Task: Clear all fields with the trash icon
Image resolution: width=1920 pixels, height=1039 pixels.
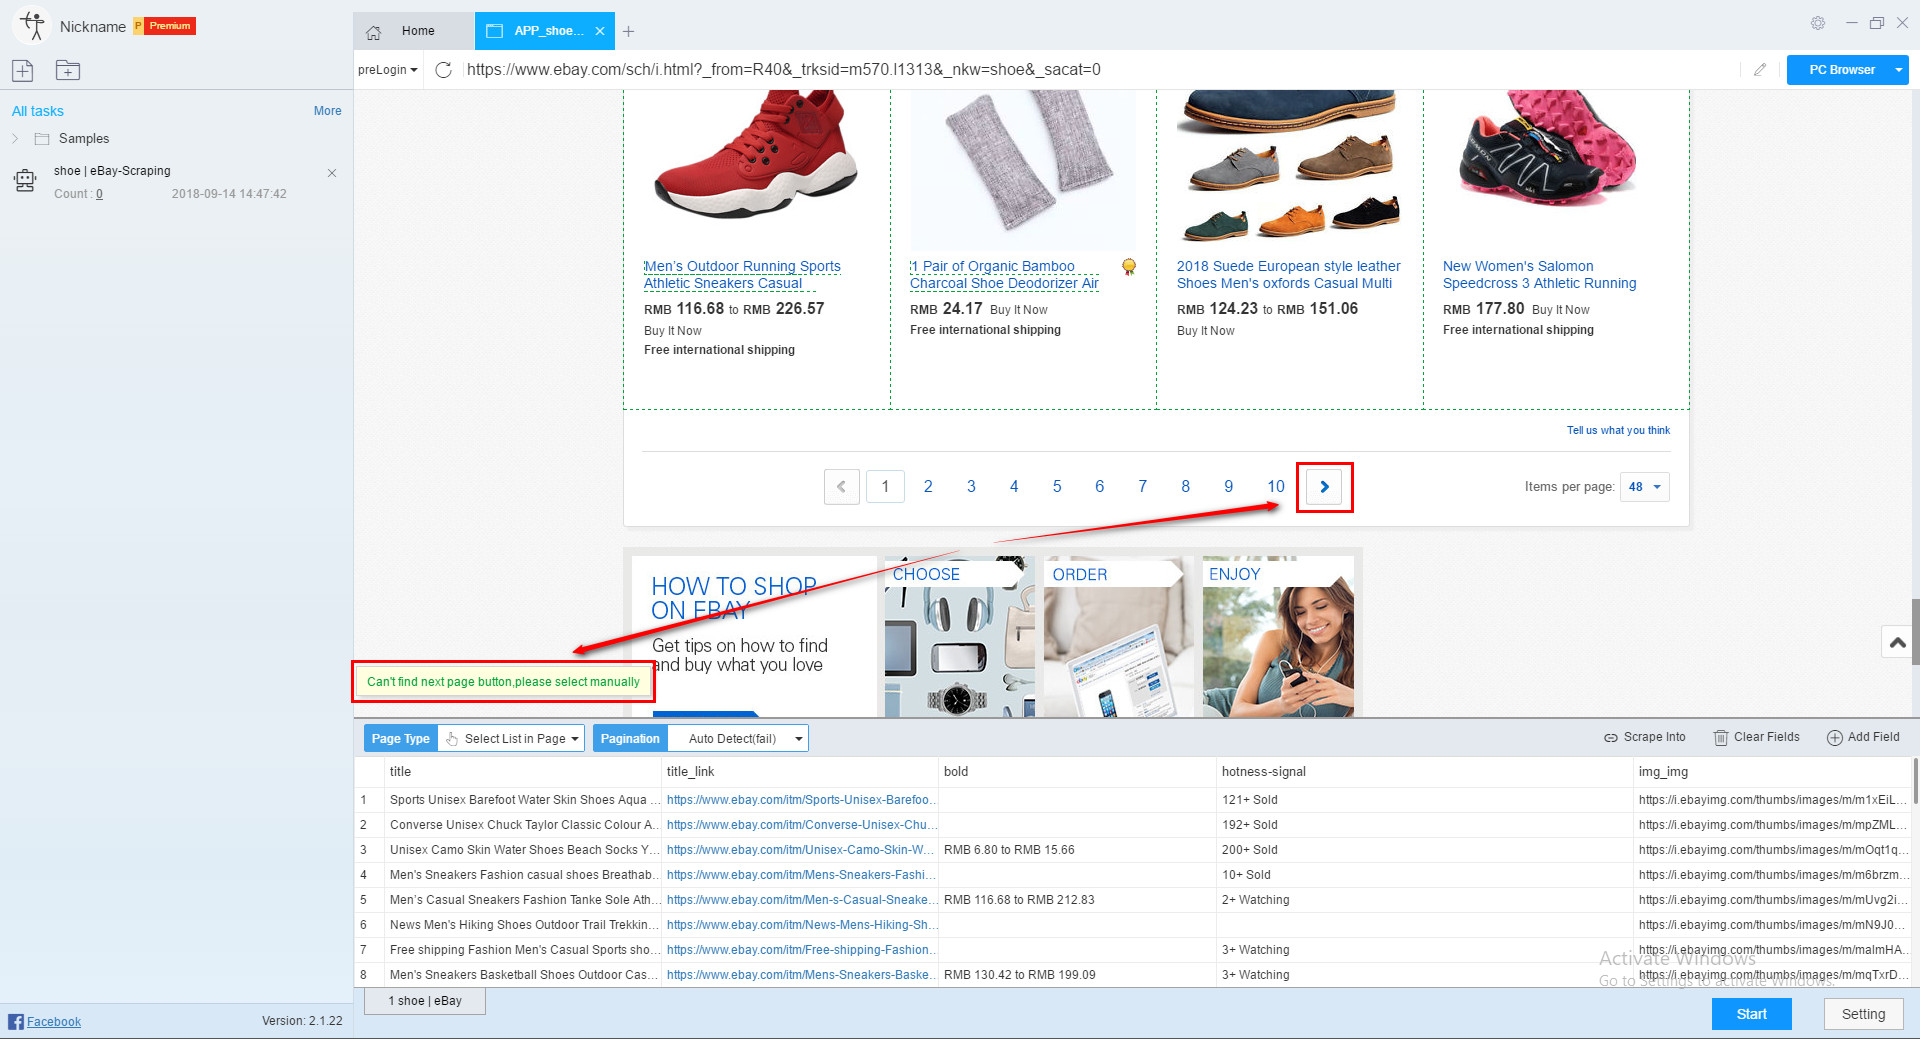Action: point(1721,738)
